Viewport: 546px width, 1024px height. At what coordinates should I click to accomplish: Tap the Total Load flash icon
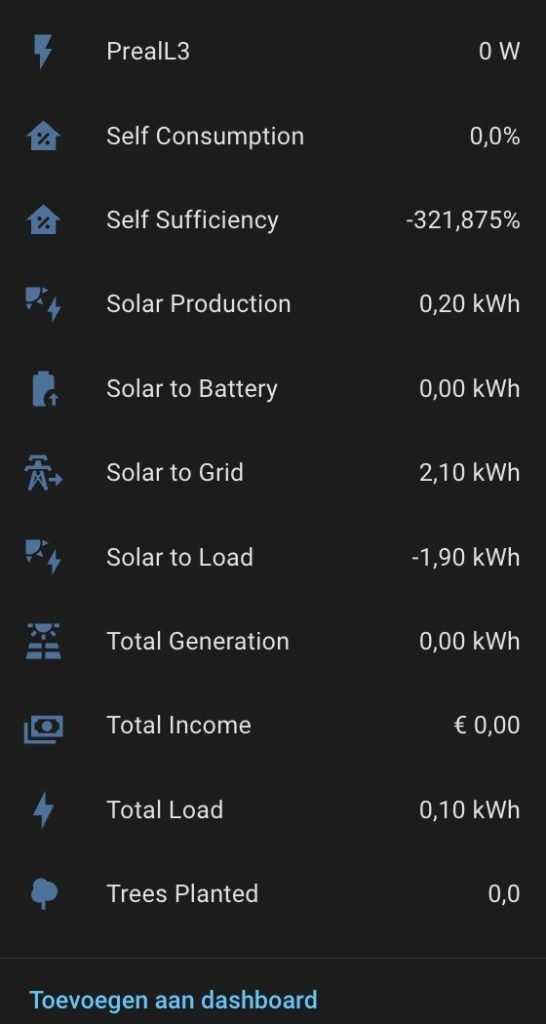click(43, 810)
